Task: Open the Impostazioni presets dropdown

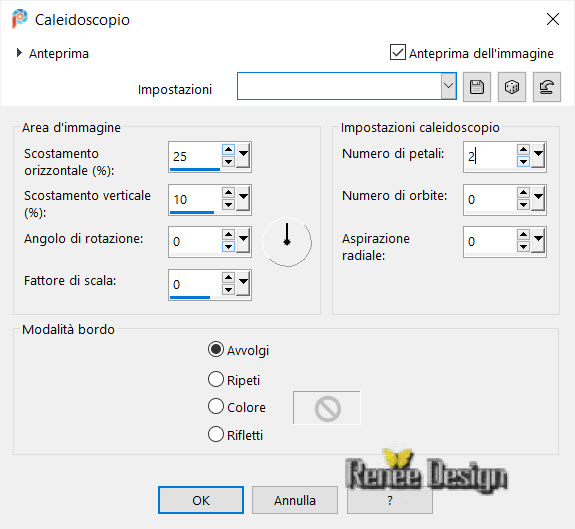Action: (x=448, y=86)
